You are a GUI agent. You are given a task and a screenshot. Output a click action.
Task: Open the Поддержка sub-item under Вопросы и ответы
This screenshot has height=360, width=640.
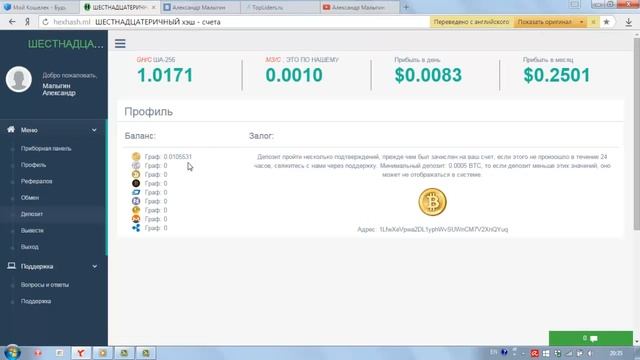[x=36, y=301]
